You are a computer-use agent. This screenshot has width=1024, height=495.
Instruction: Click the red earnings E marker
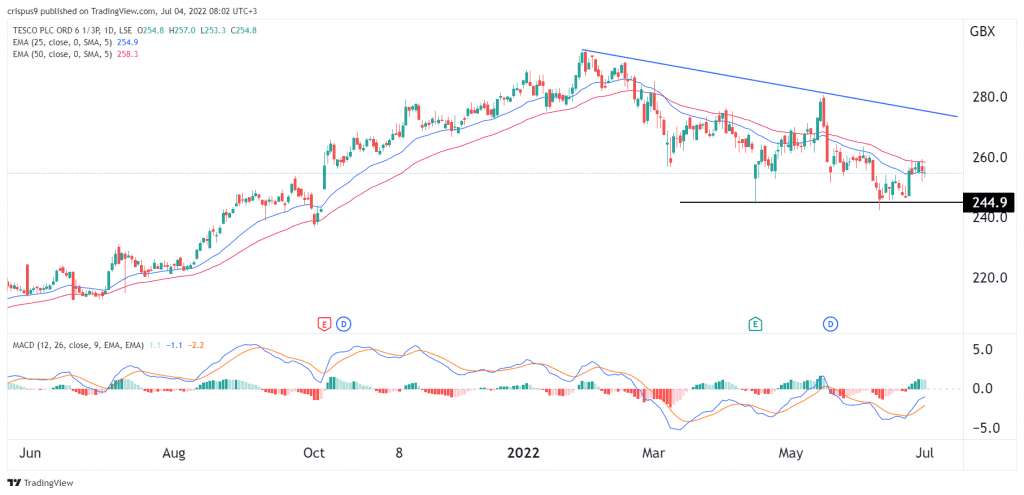(323, 324)
